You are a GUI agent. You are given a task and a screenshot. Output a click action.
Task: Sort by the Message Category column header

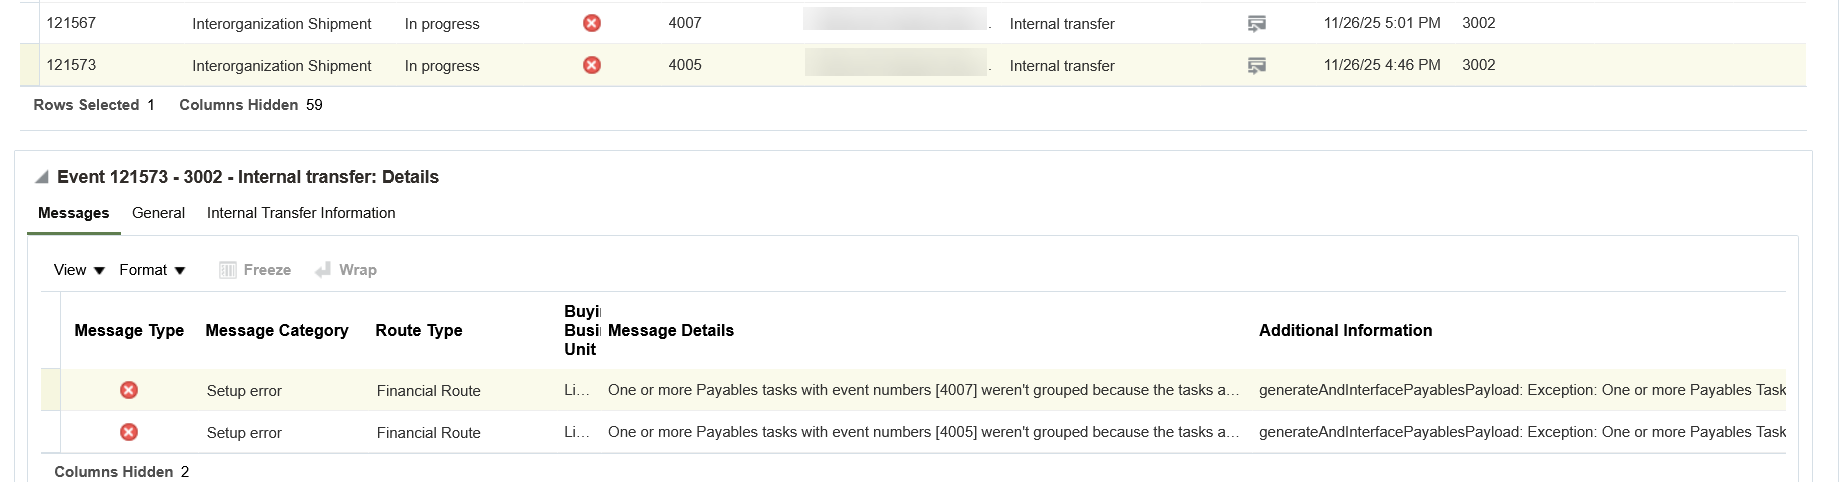pyautogui.click(x=277, y=330)
